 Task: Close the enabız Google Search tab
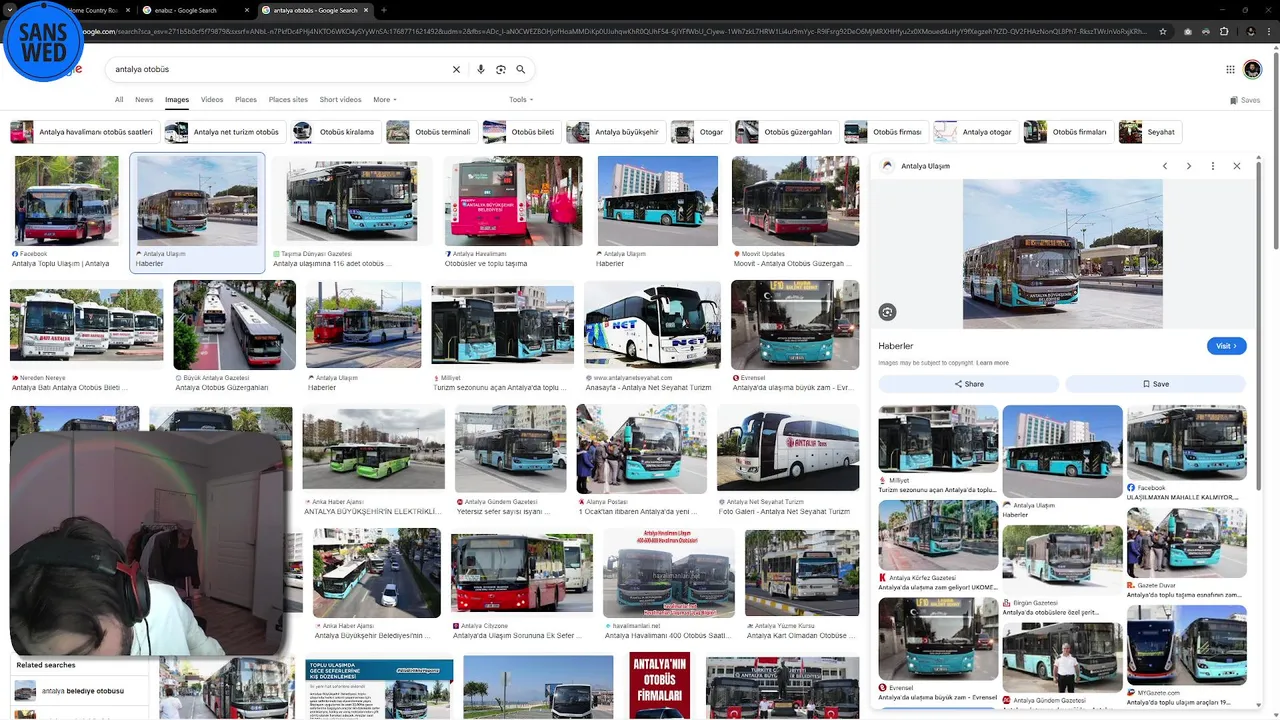coord(246,10)
